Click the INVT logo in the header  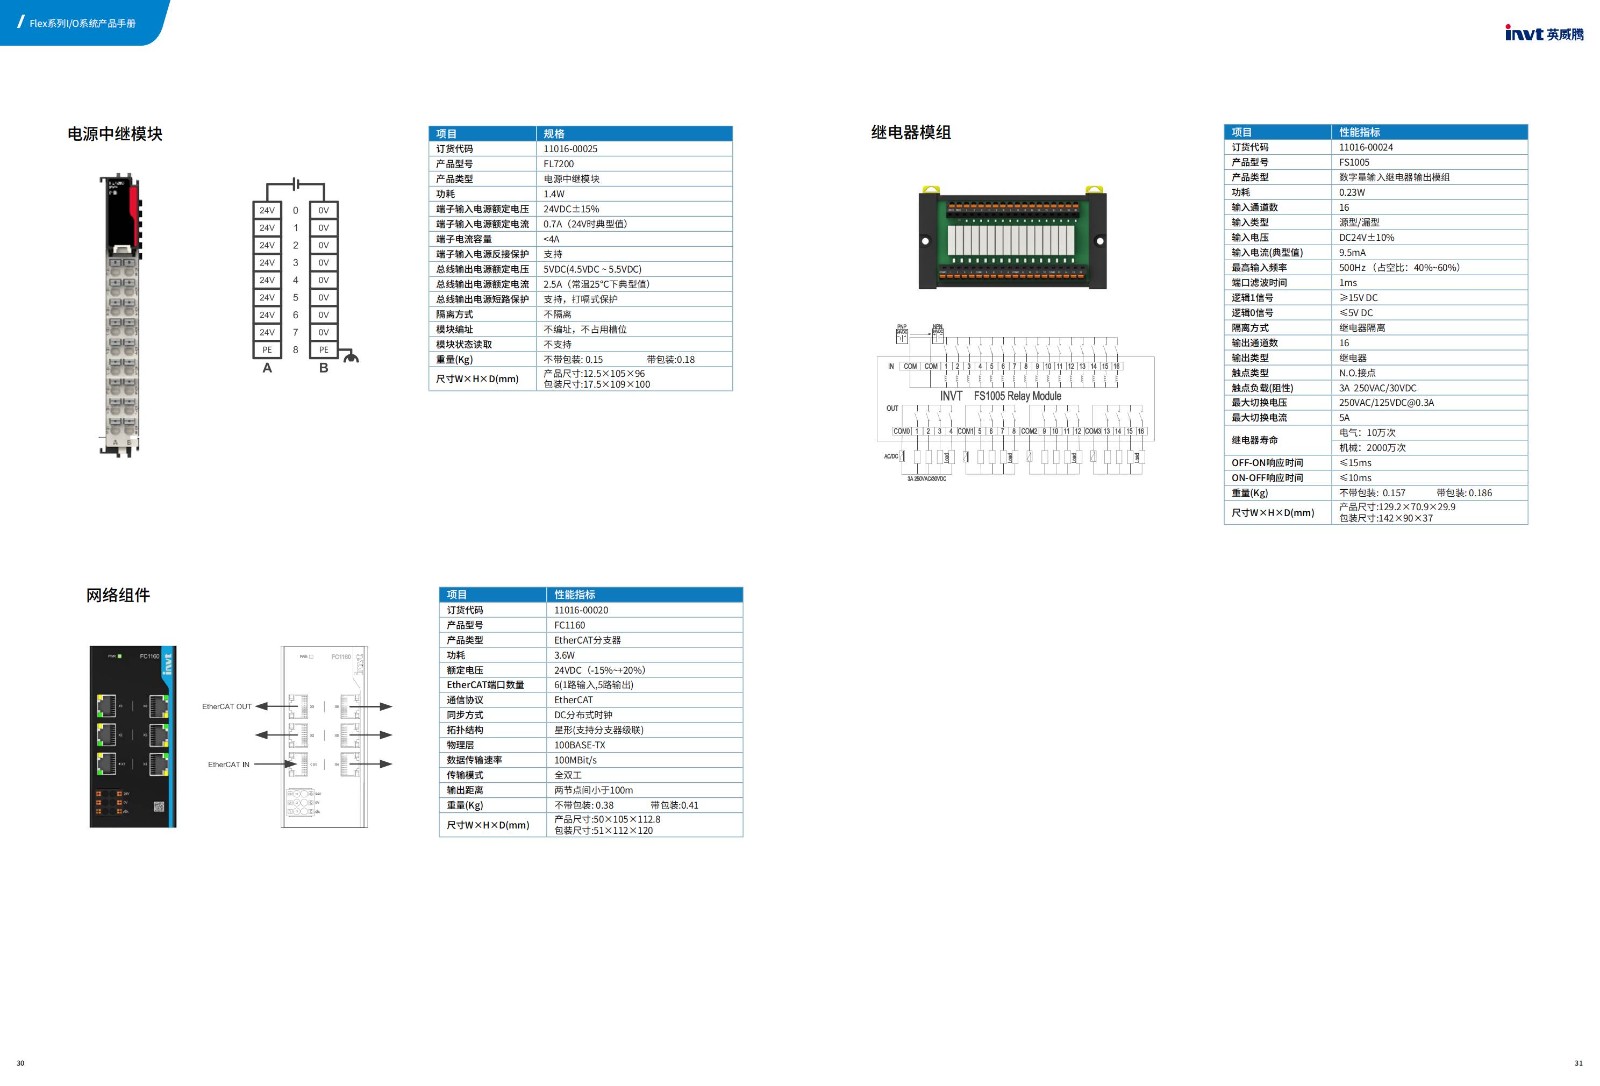(1543, 33)
